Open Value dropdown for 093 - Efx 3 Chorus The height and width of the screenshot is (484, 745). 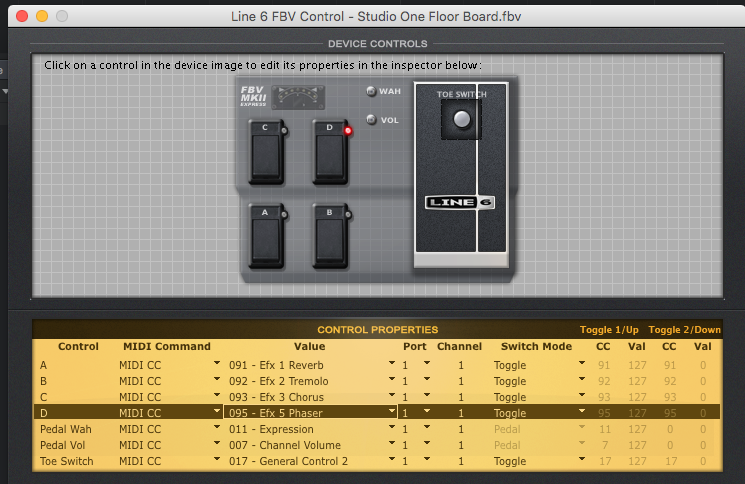click(392, 395)
